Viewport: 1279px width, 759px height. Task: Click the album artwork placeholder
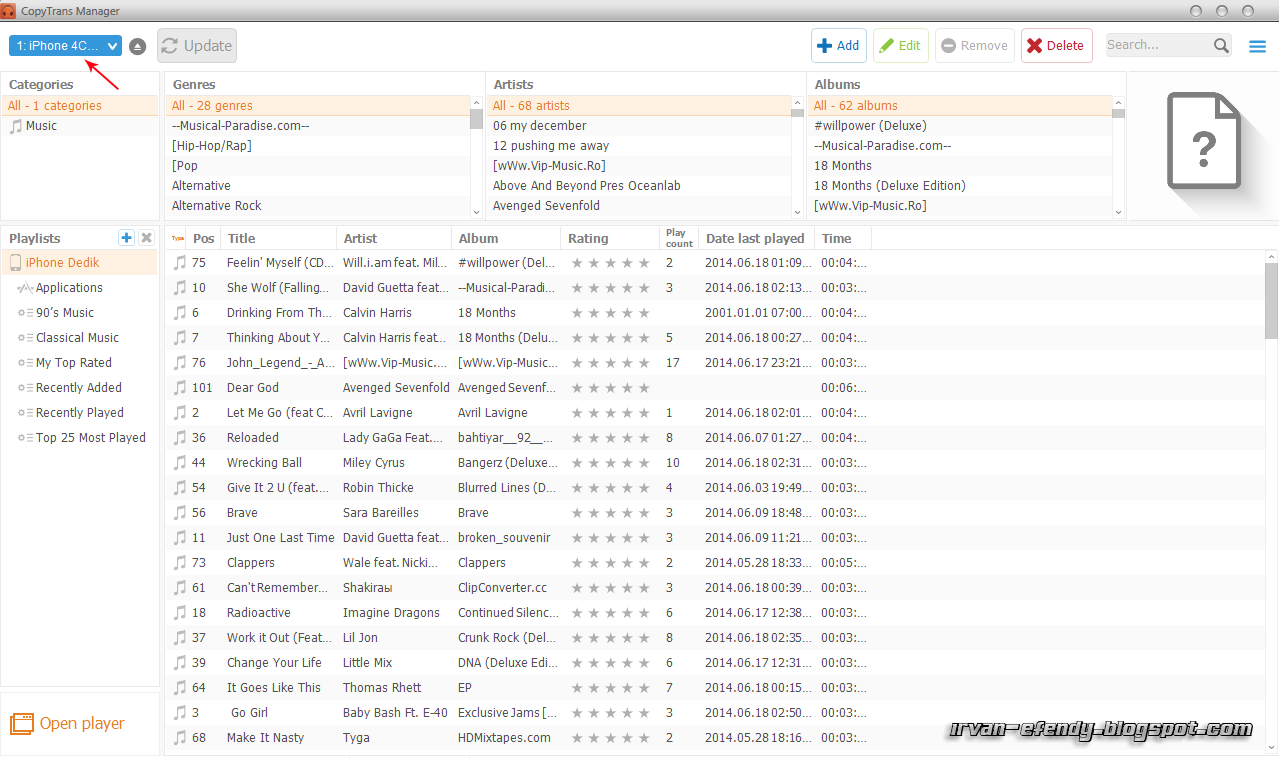click(1203, 142)
